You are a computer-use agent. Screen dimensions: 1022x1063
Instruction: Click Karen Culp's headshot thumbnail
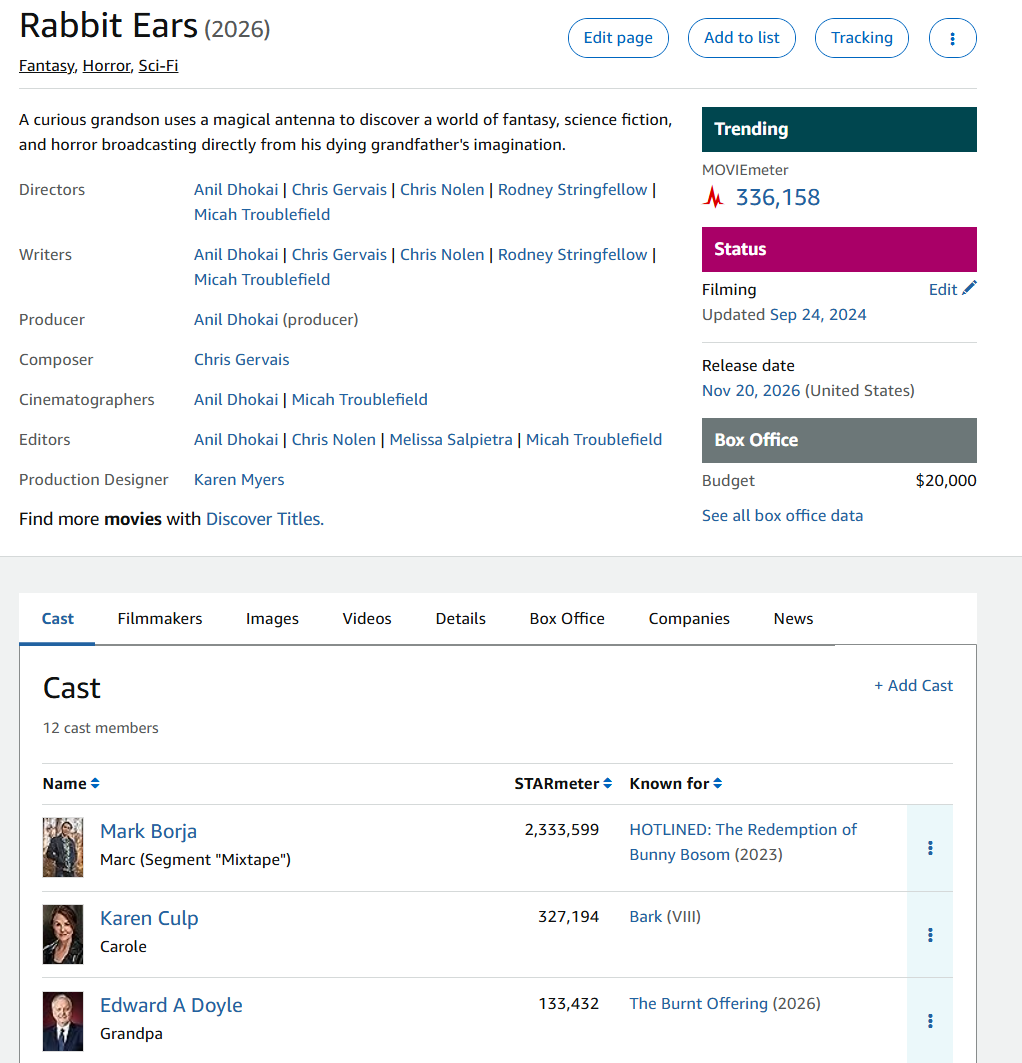[63, 934]
